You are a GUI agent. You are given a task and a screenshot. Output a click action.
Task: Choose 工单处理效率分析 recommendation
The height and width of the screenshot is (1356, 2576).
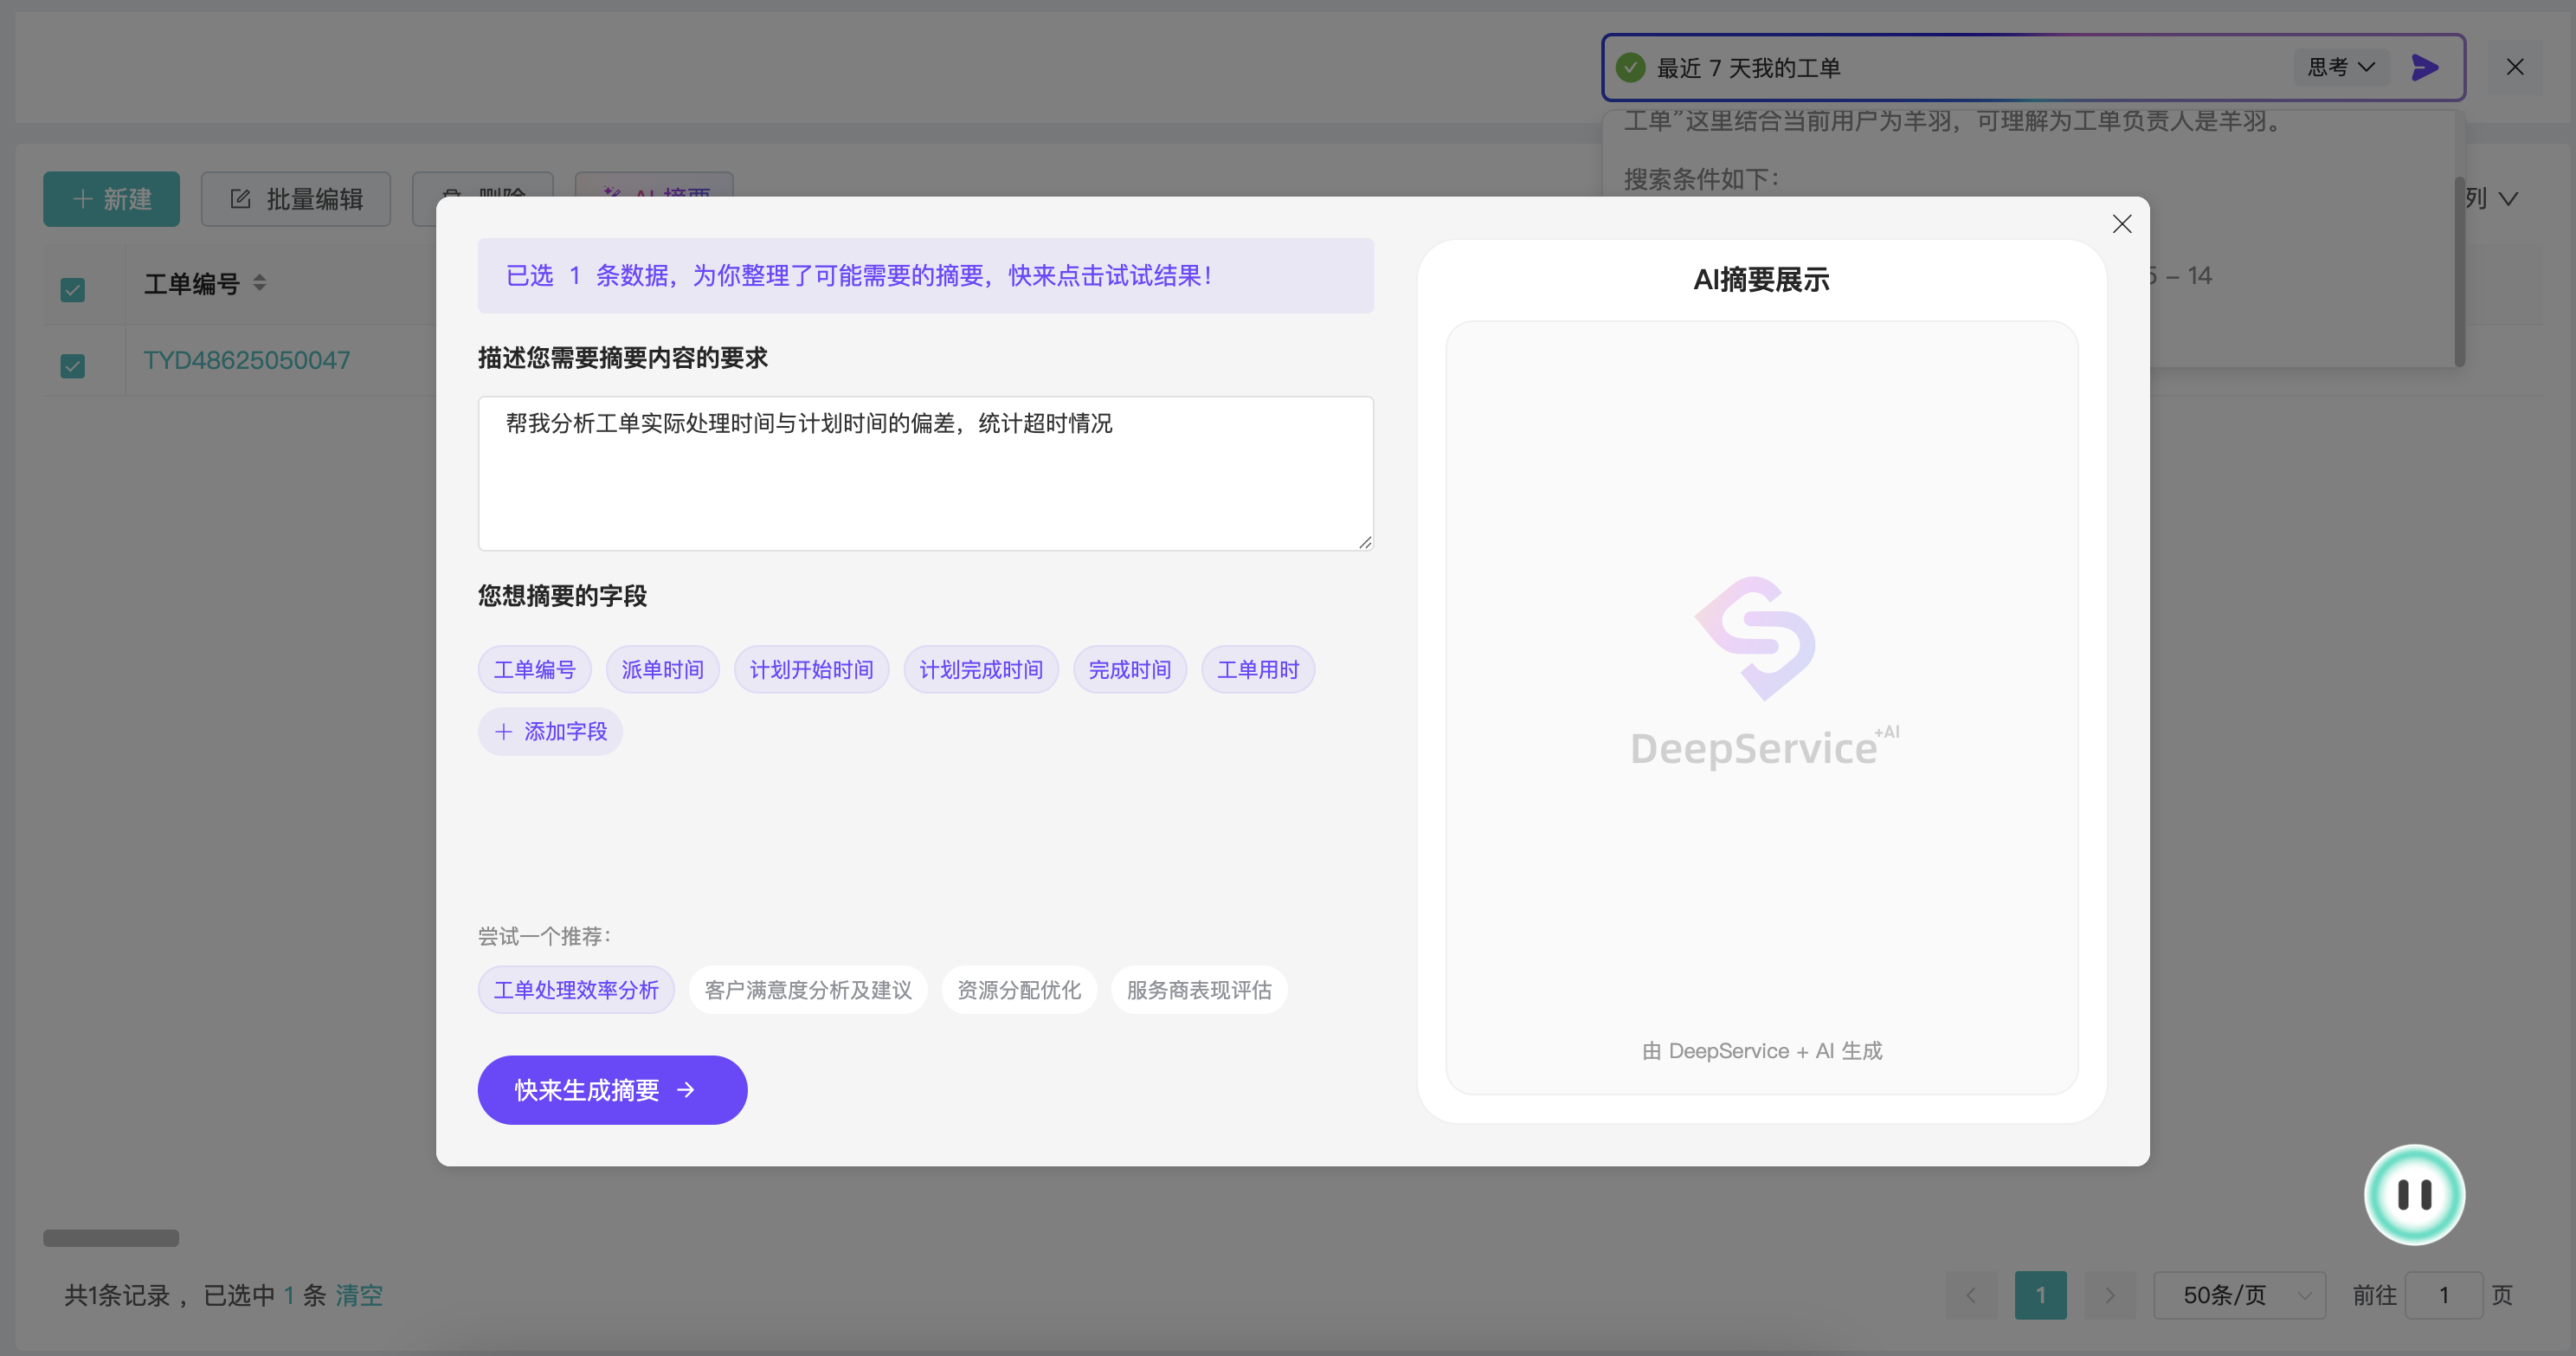coord(576,990)
